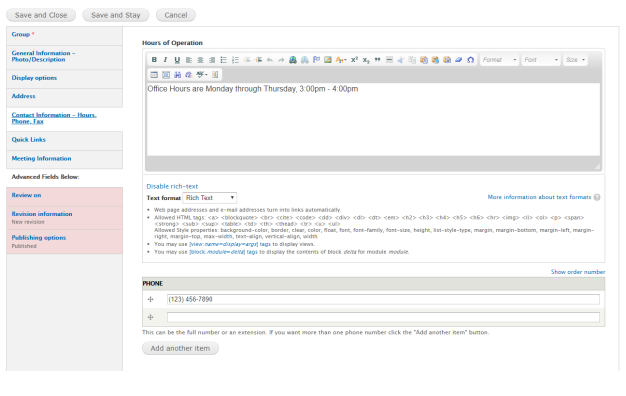The image size is (626, 396).
Task: Toggle bold formatting in the editor
Action: (154, 60)
